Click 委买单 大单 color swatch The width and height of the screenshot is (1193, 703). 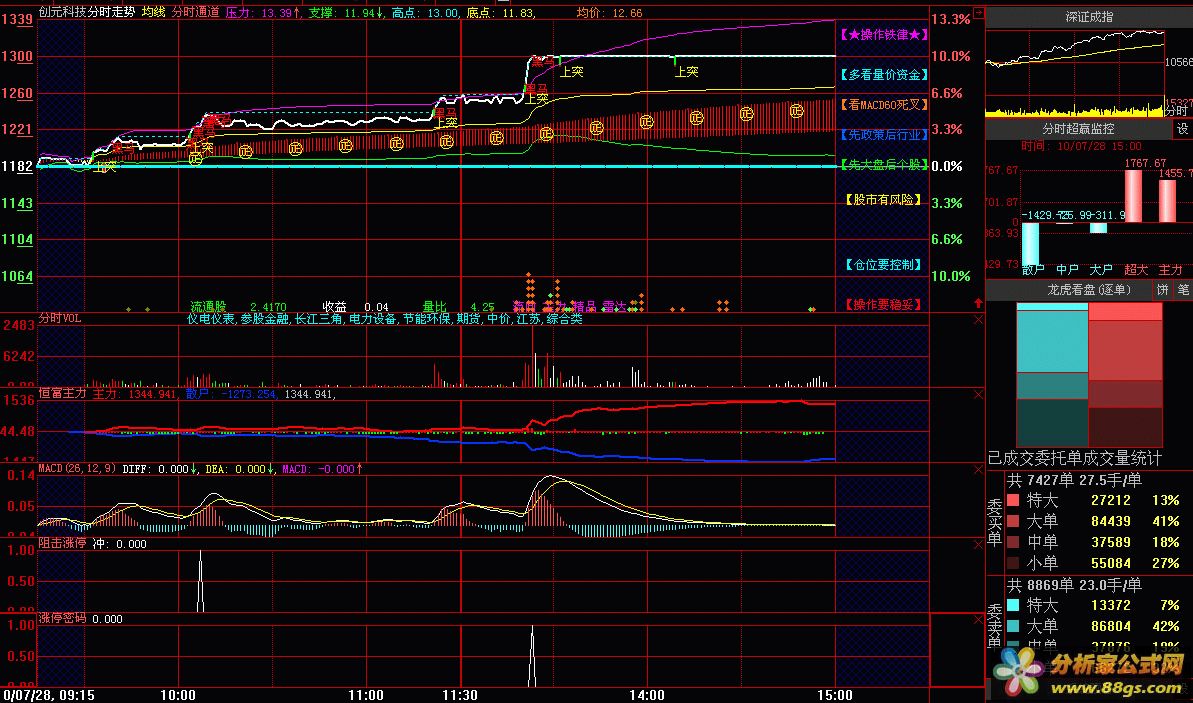point(1013,521)
